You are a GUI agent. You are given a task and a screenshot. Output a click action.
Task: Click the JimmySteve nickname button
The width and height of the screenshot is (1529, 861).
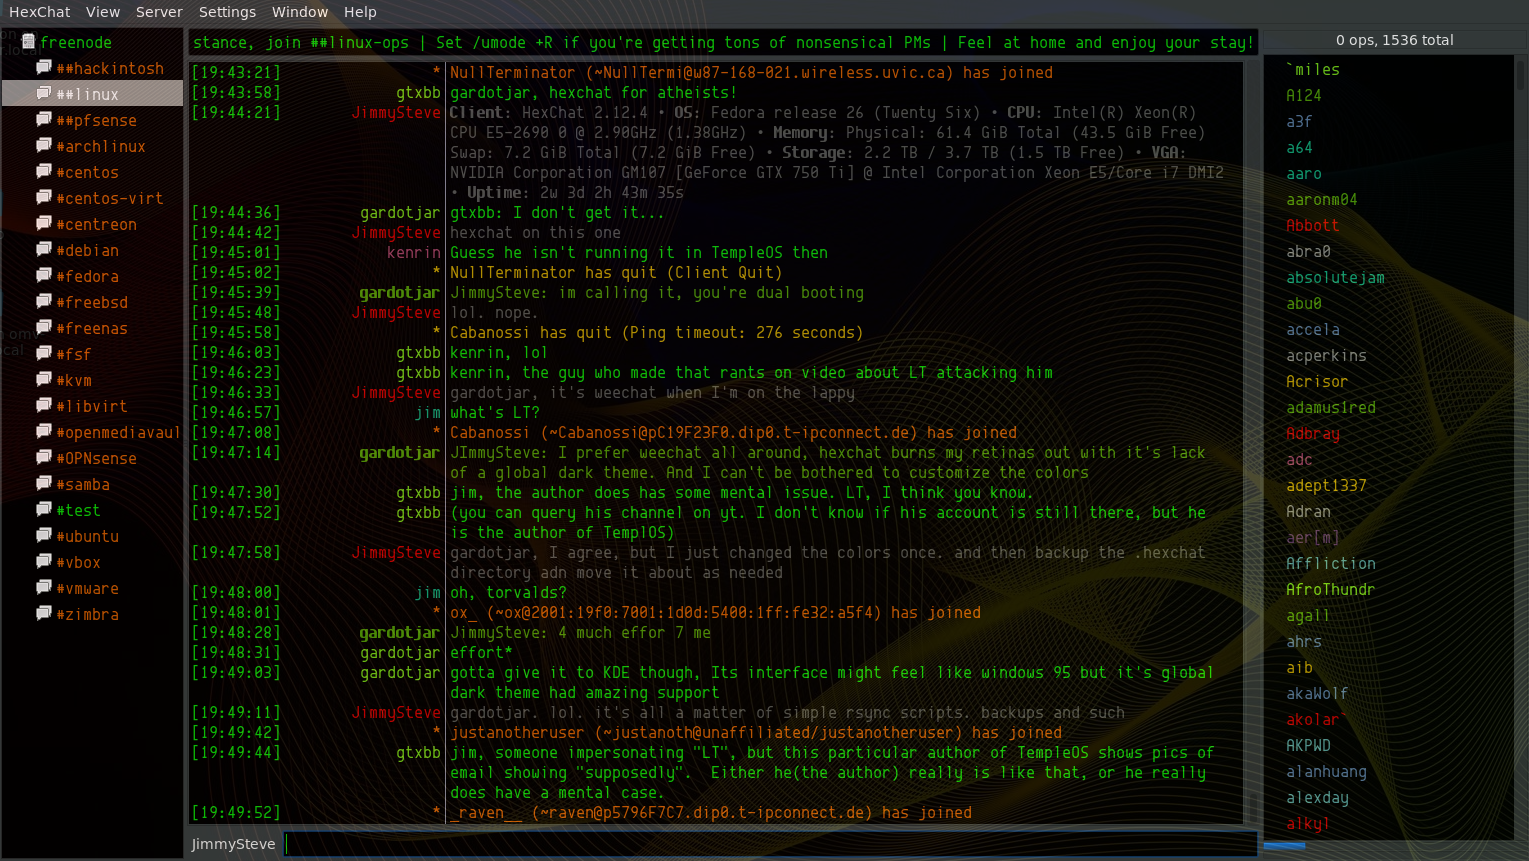pyautogui.click(x=234, y=844)
